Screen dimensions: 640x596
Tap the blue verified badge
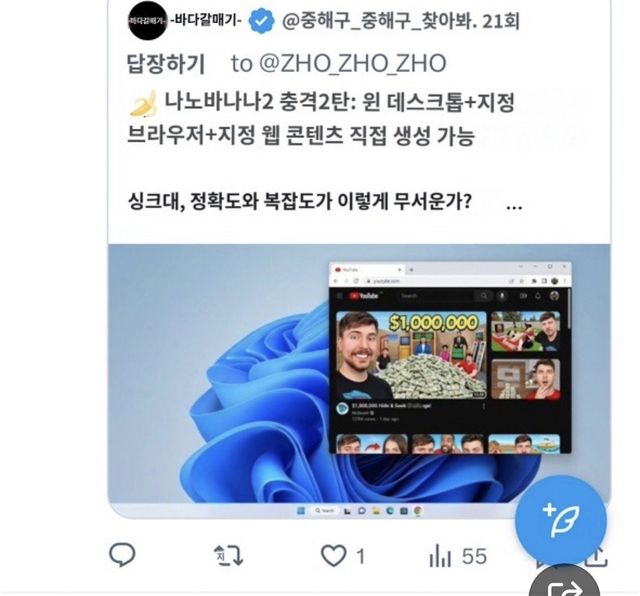click(x=261, y=21)
